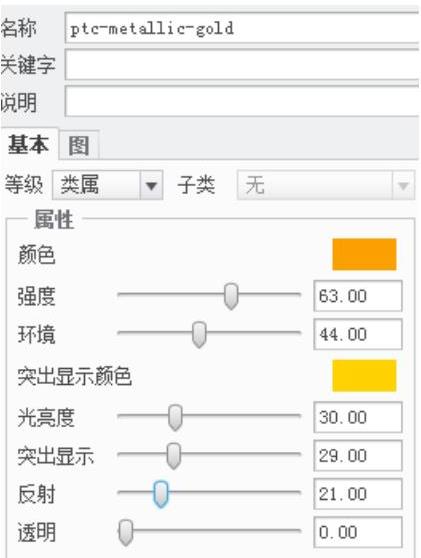Click the 名称 name input field
Screen dimensions: 421x558
tap(242, 28)
